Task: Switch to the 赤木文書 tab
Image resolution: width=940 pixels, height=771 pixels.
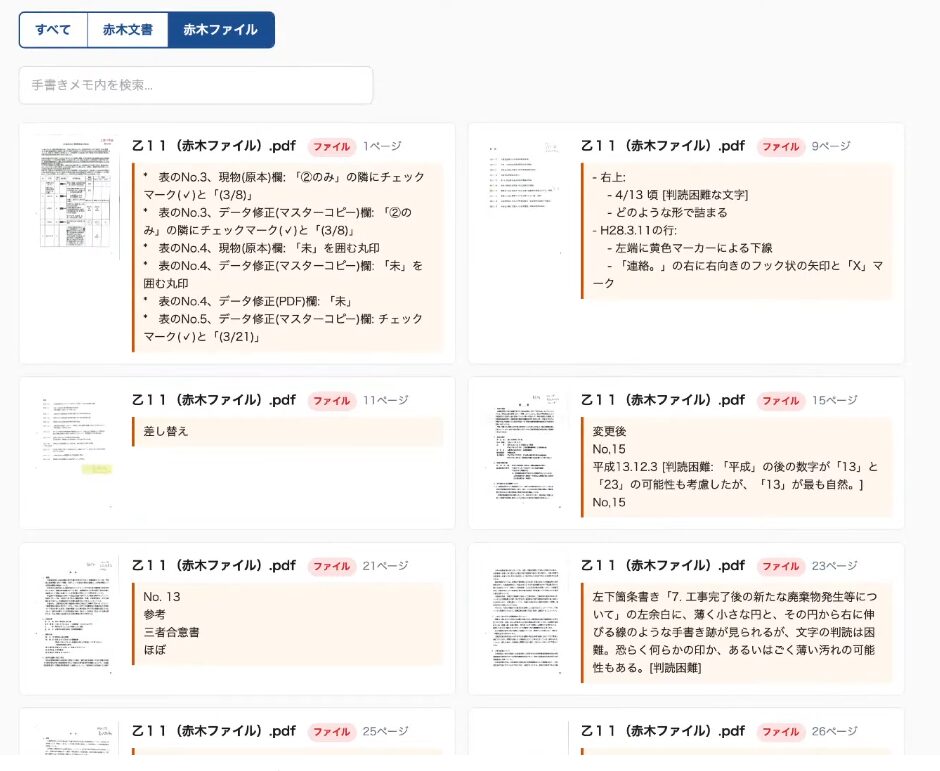Action: (x=127, y=30)
